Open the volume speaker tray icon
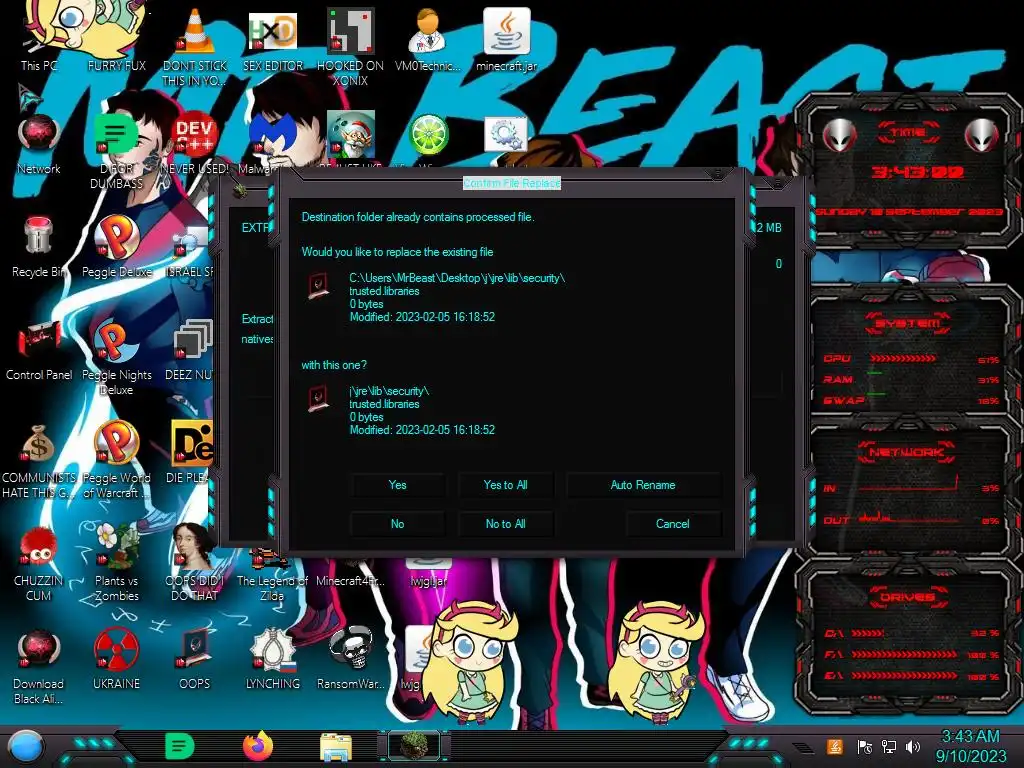Image resolution: width=1024 pixels, height=768 pixels. pos(913,746)
